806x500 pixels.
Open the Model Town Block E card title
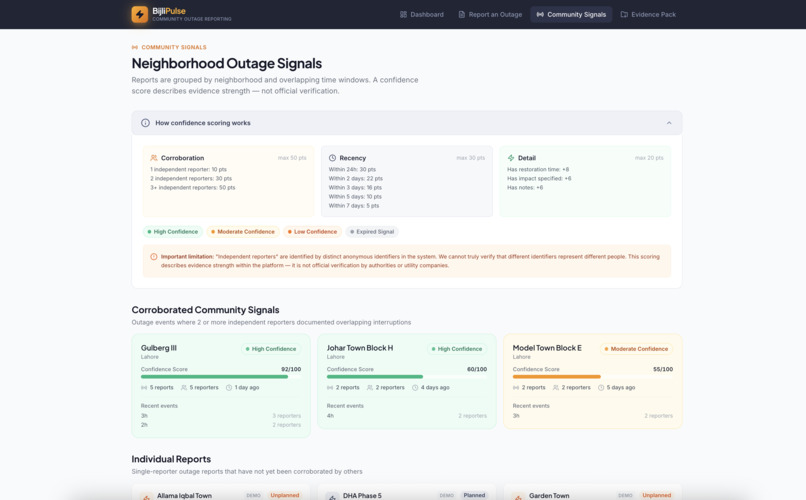click(x=547, y=348)
